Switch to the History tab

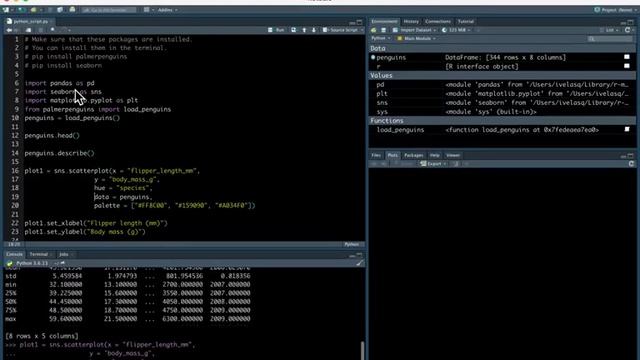(x=411, y=22)
